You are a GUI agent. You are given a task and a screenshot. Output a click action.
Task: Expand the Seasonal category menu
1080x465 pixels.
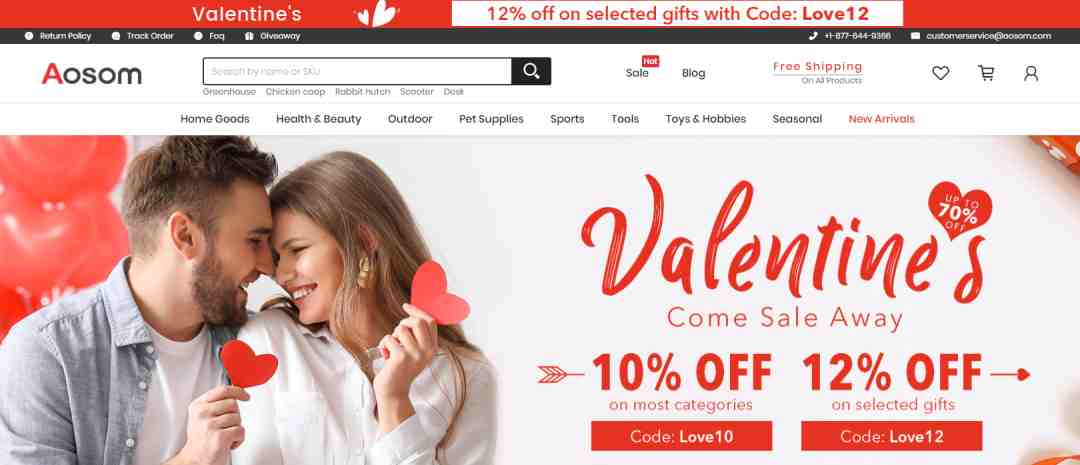(x=797, y=119)
